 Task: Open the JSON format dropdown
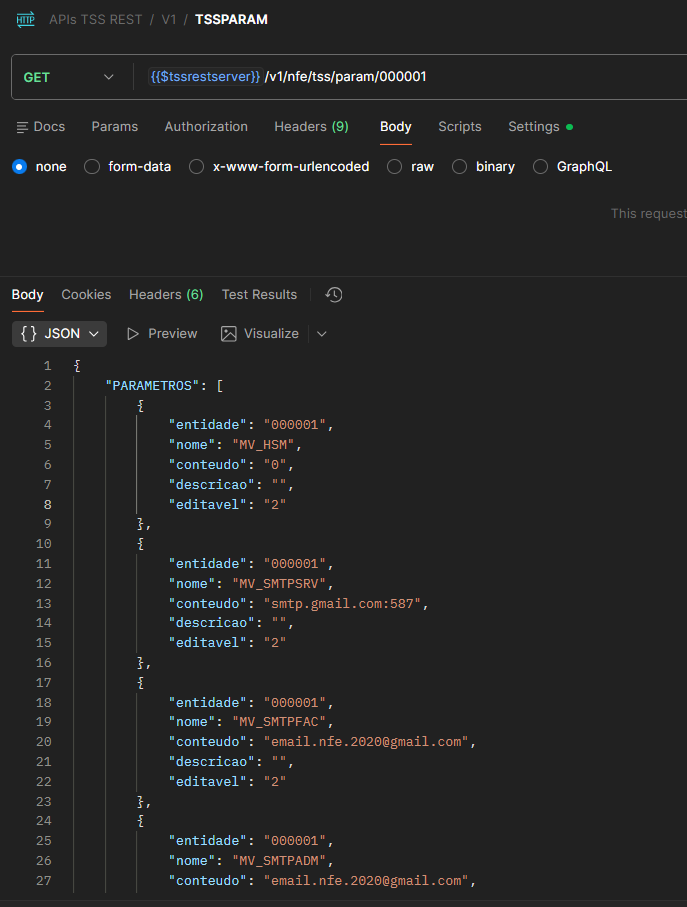pyautogui.click(x=60, y=334)
